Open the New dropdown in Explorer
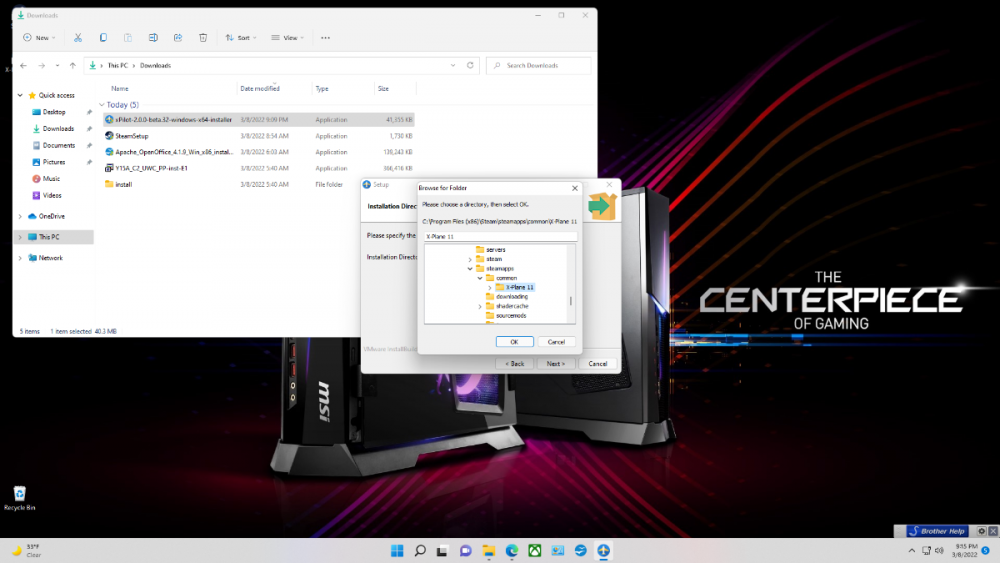1000x563 pixels. 40,38
